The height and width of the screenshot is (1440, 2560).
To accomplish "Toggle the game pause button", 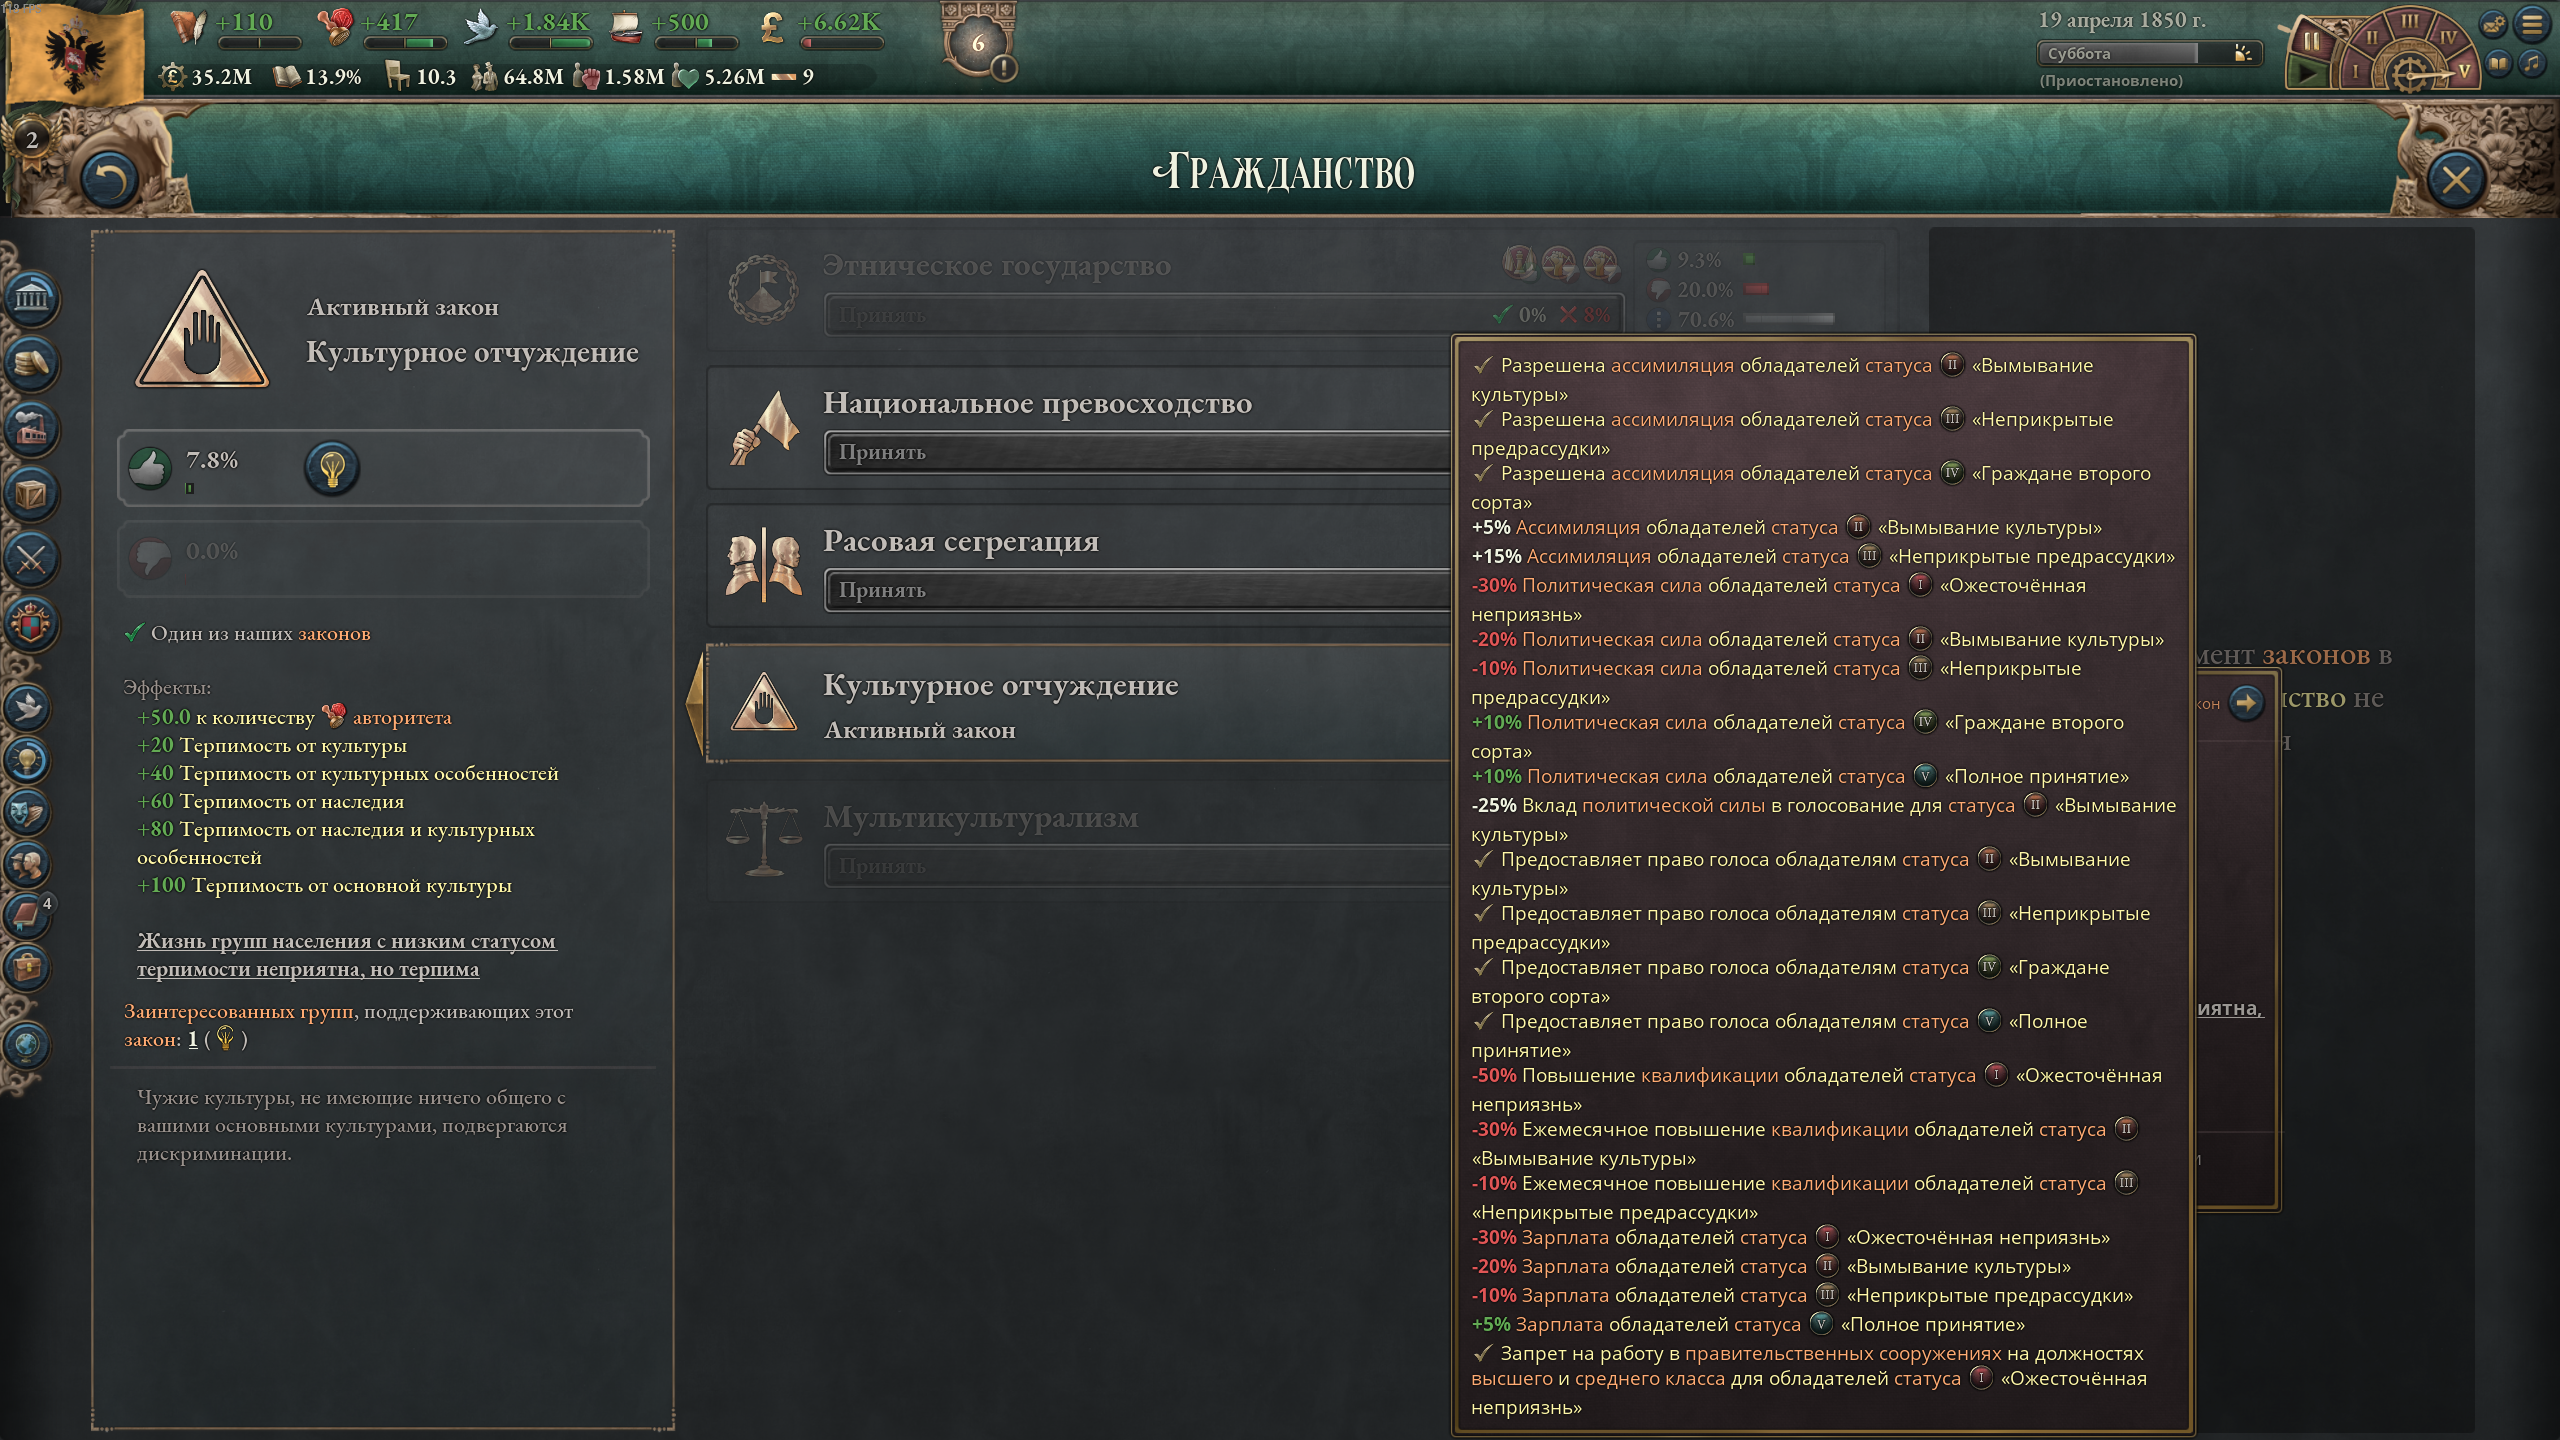I will [2311, 42].
